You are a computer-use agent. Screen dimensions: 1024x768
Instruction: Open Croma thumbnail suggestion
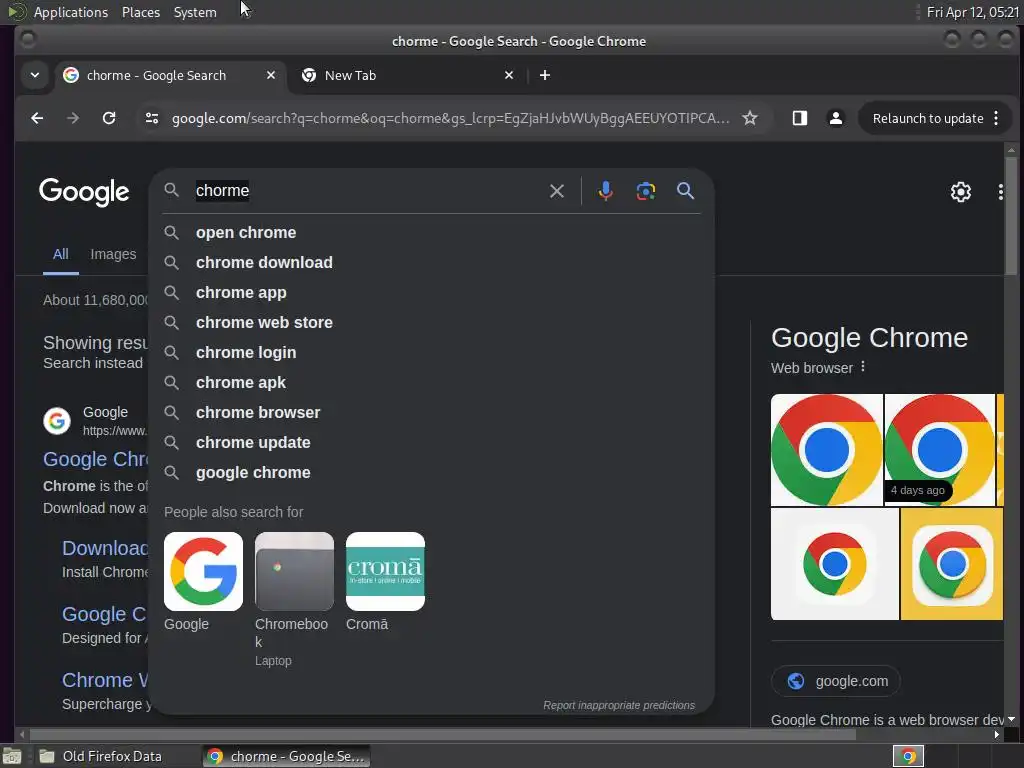(385, 571)
